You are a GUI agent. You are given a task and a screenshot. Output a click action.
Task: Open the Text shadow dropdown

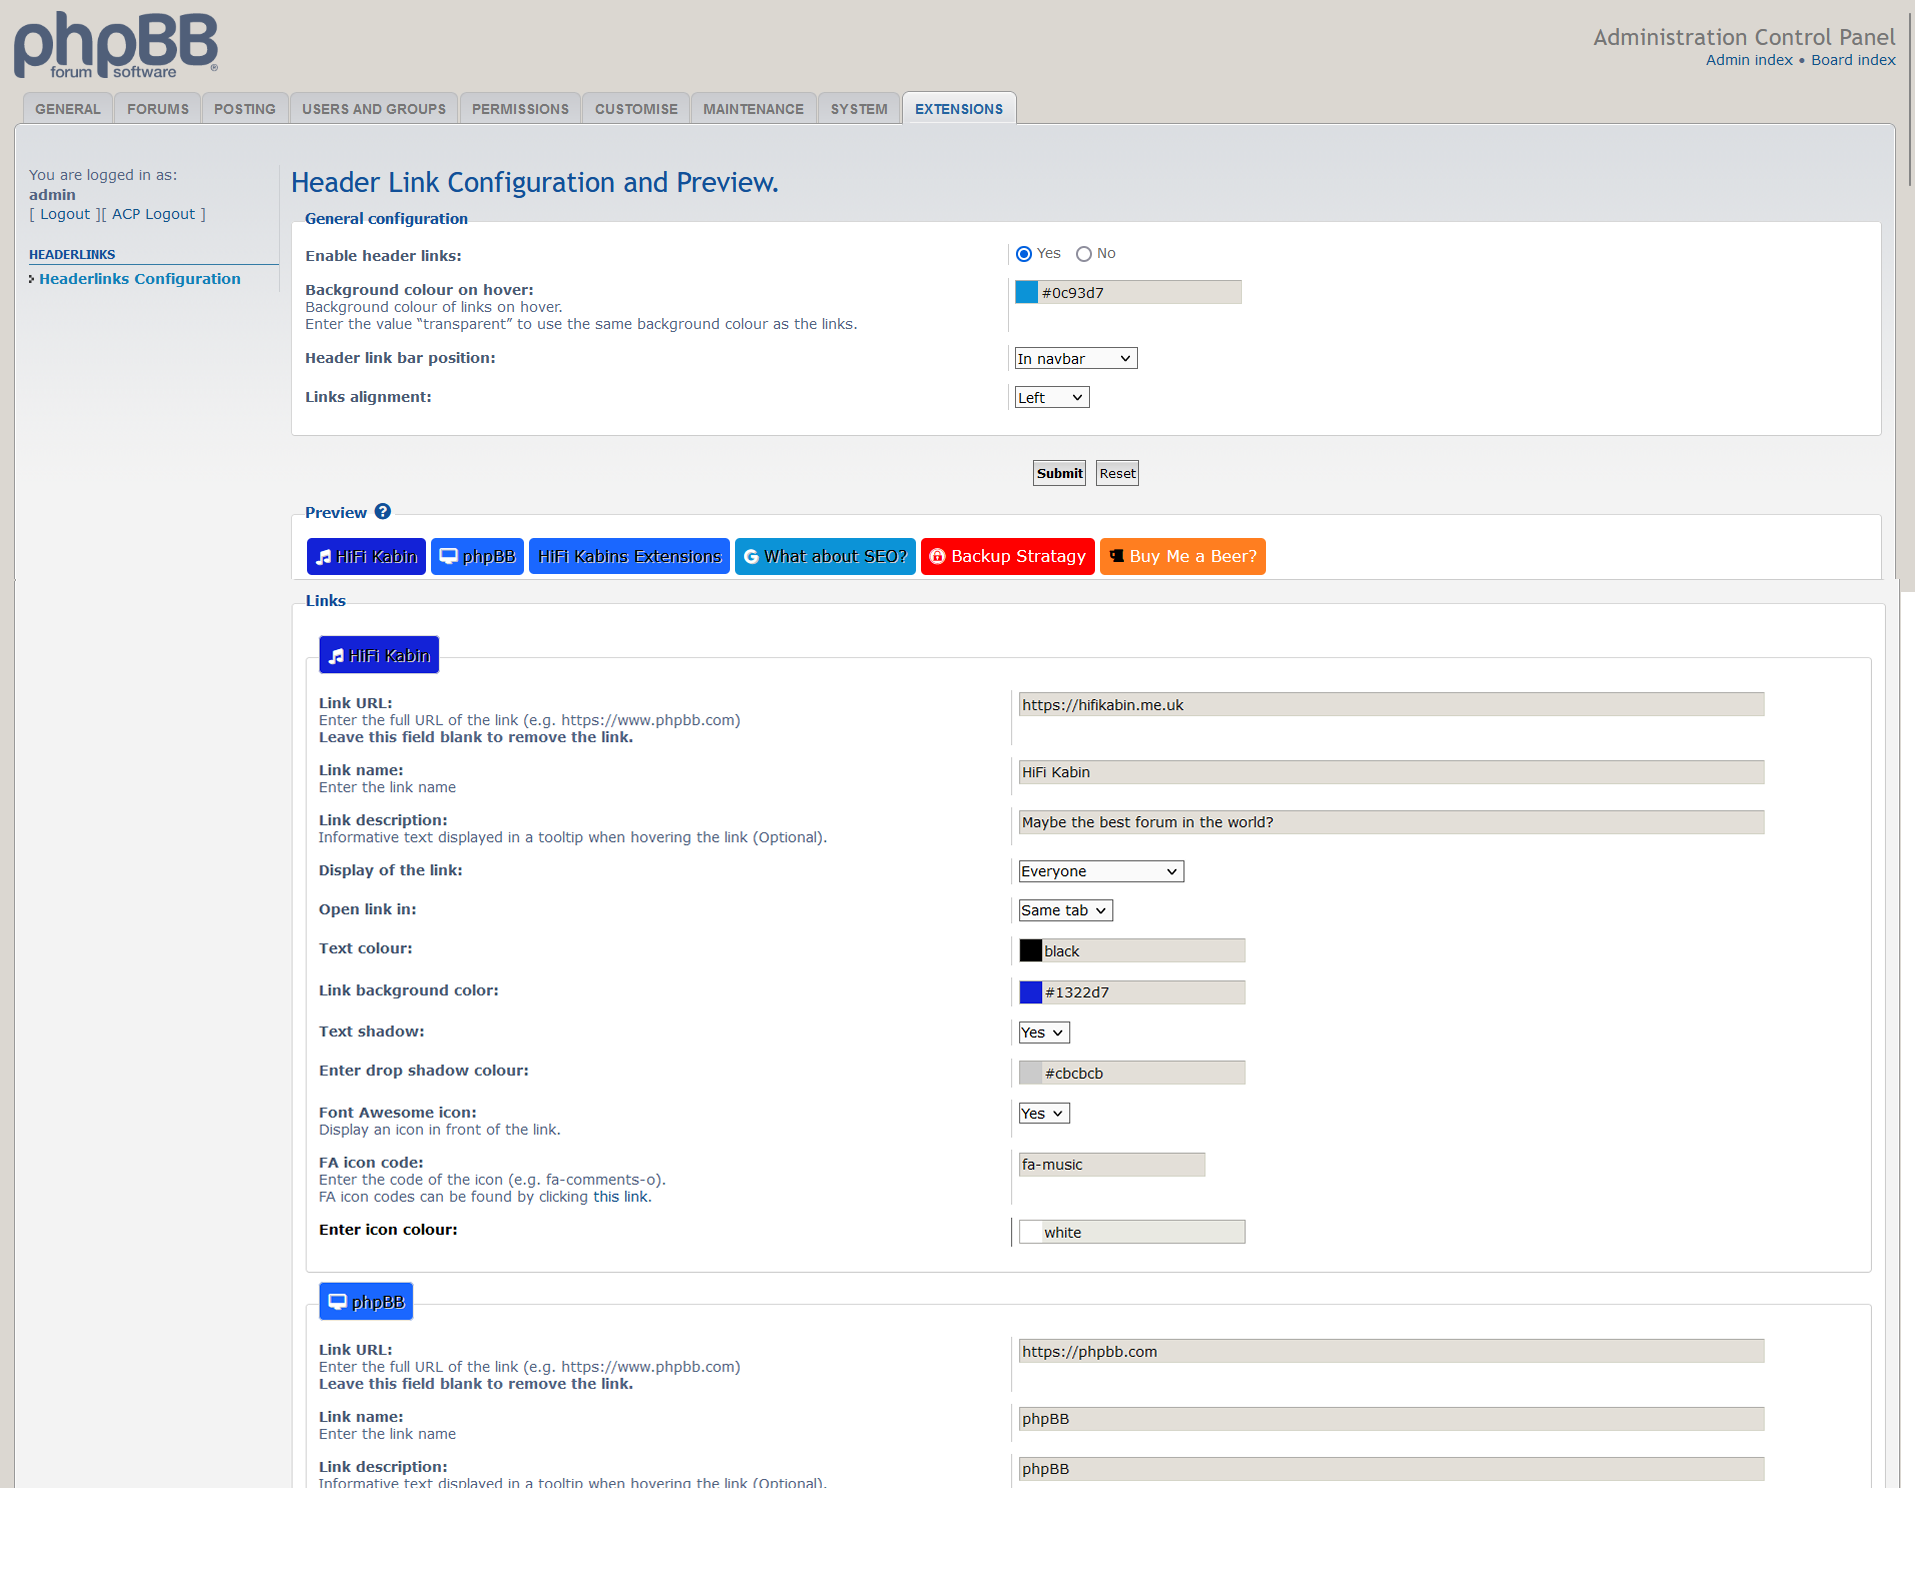(1043, 1033)
